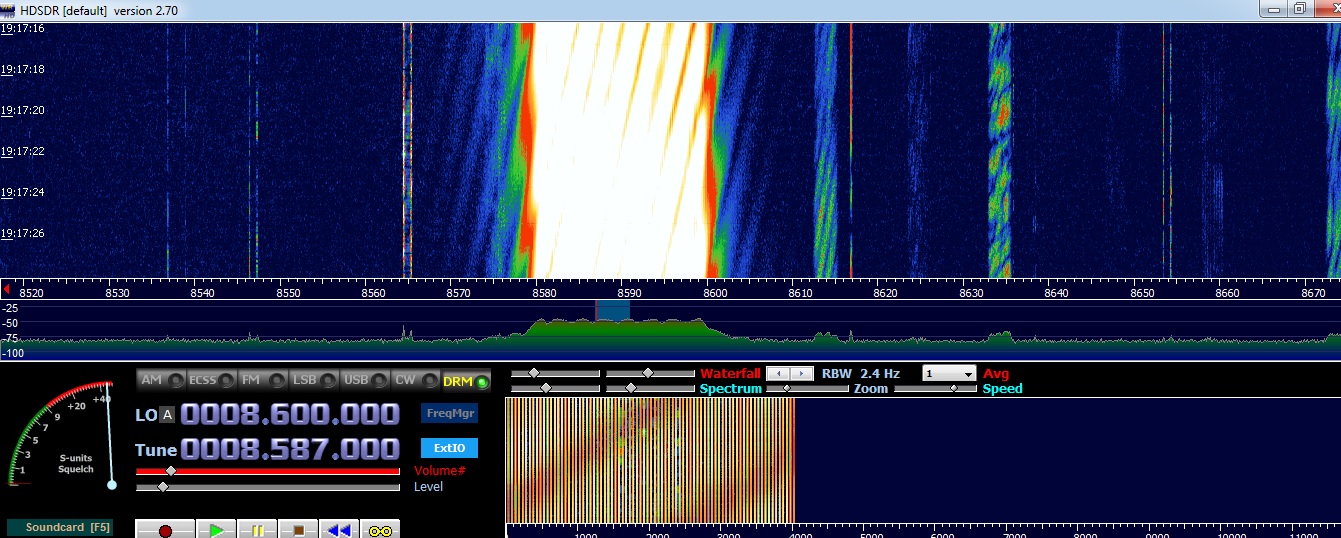1341x538 pixels.
Task: Toggle the LO A/B selector button
Action: pyautogui.click(x=167, y=415)
